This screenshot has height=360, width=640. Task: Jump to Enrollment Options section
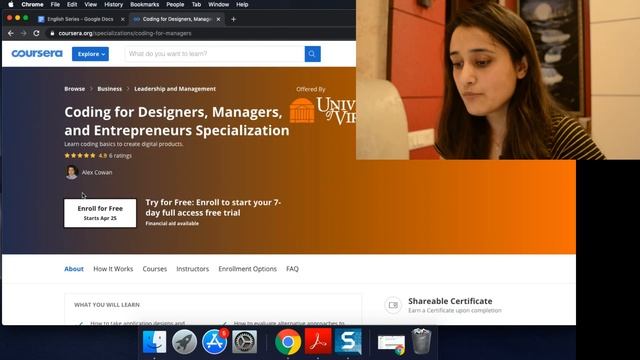[247, 269]
